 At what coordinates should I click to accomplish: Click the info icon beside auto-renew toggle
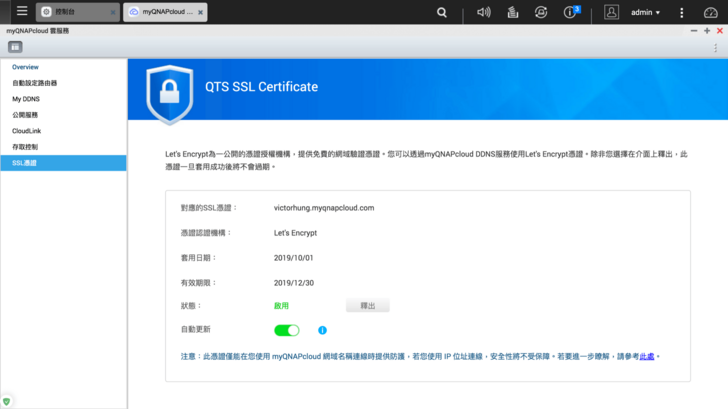tap(322, 330)
